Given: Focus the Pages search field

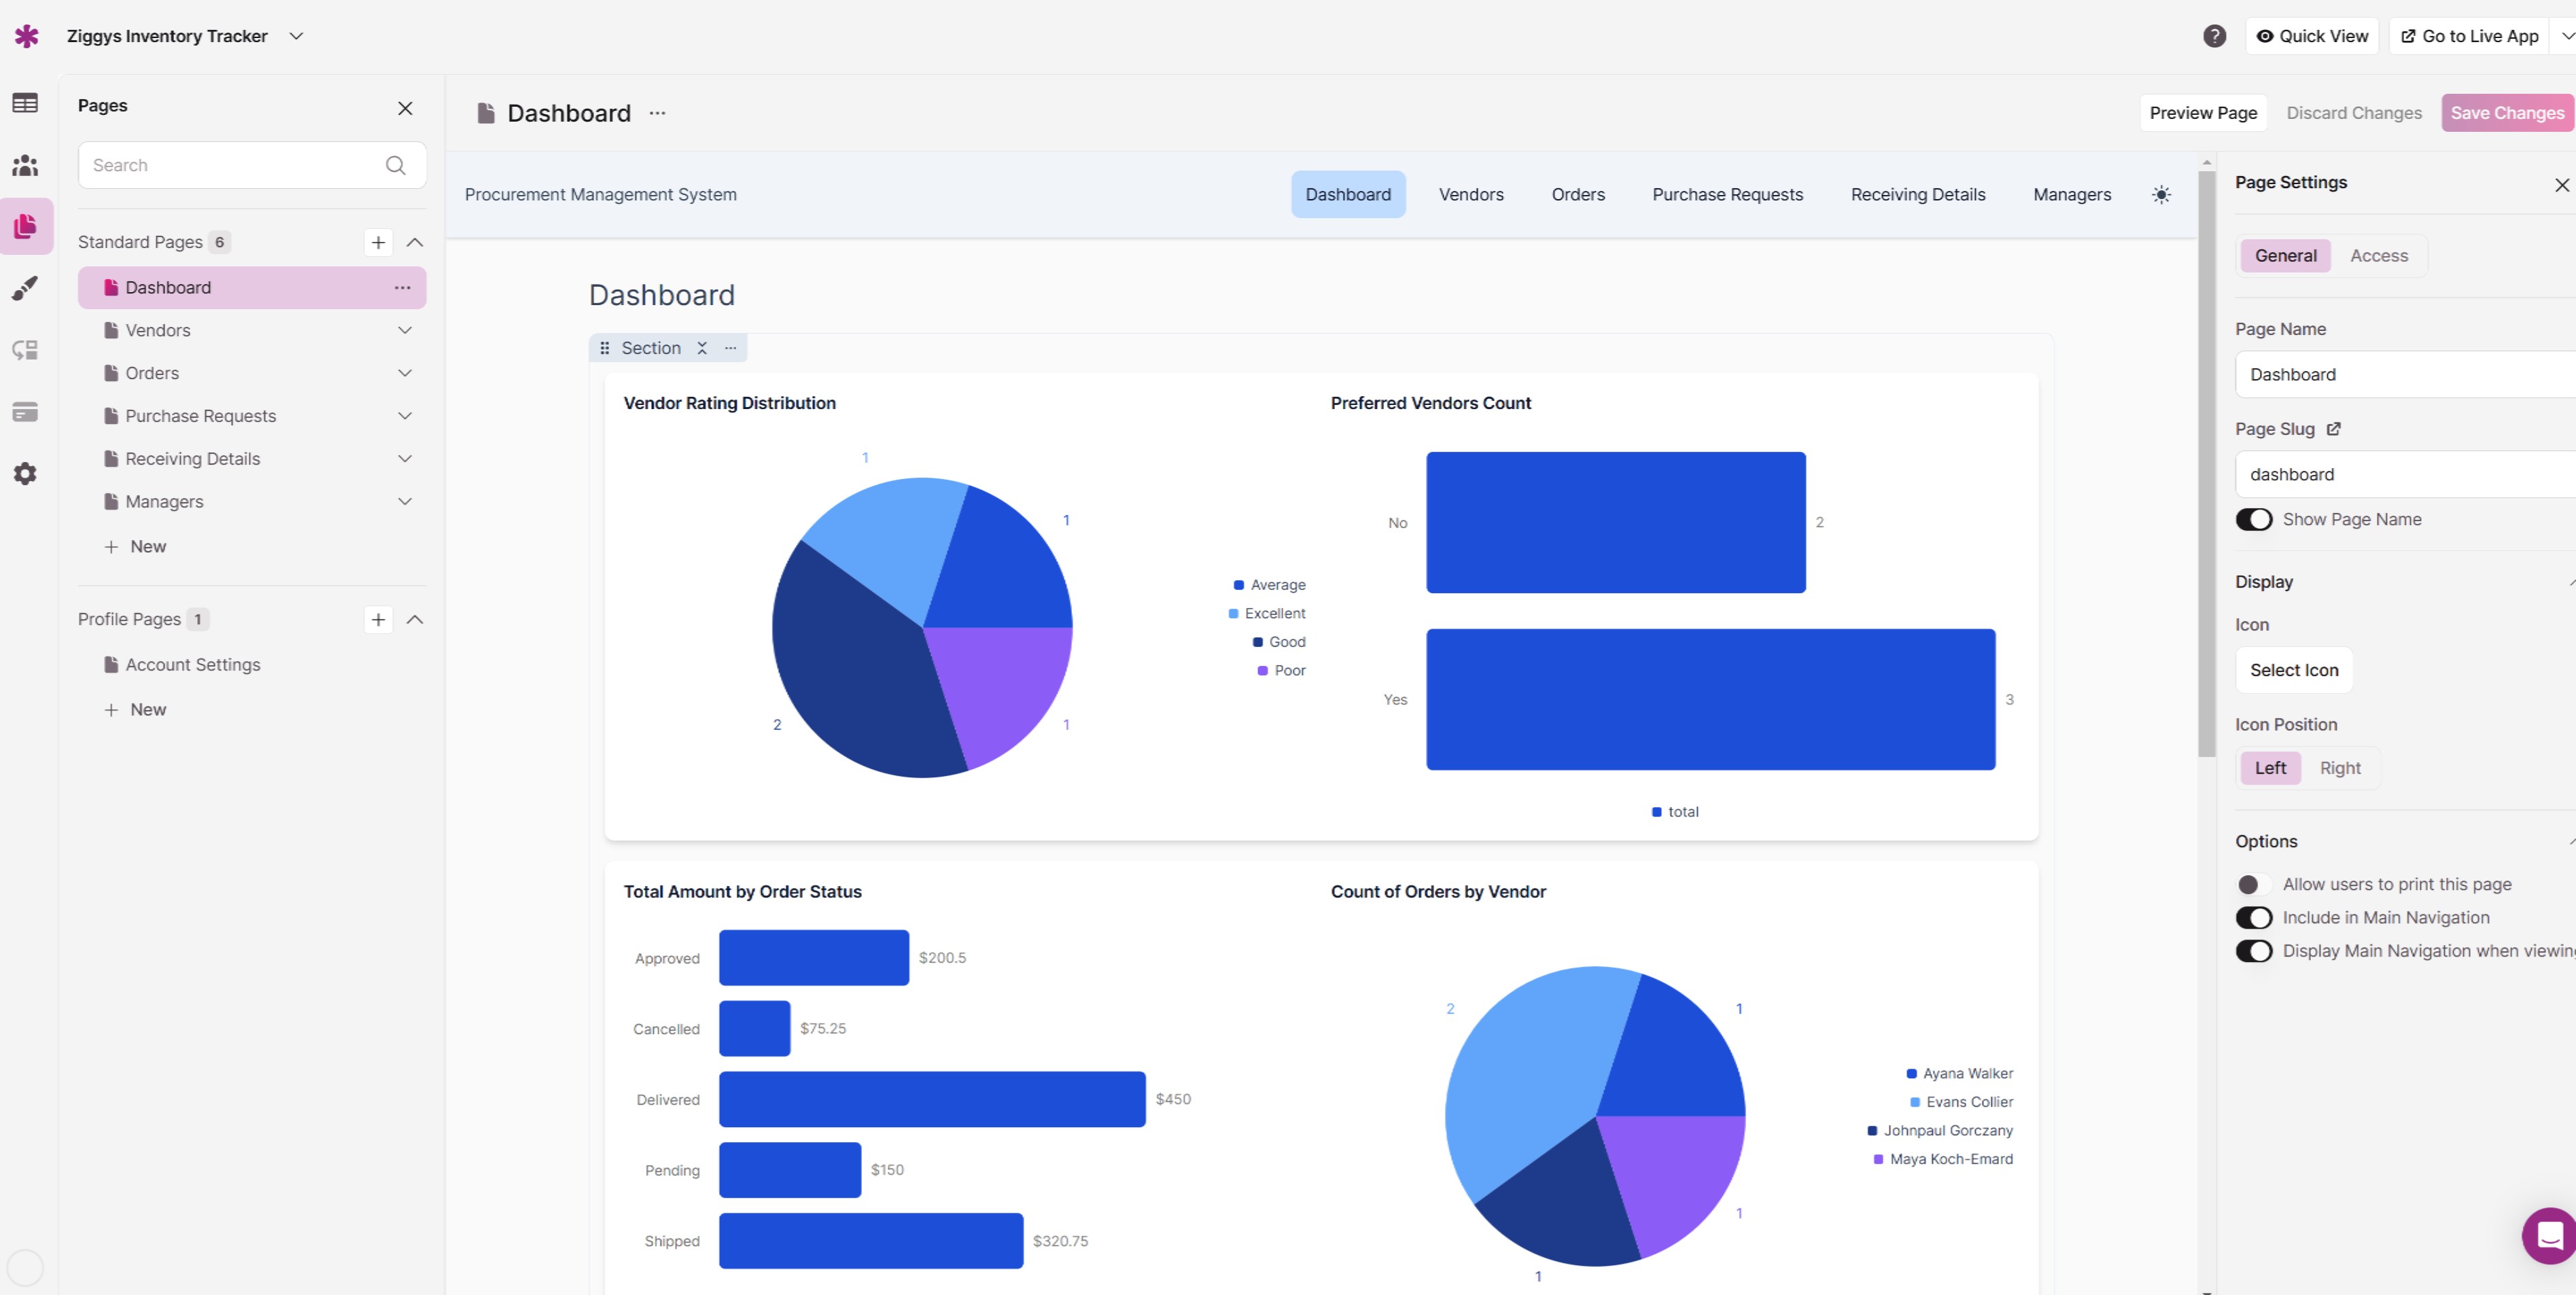Looking at the screenshot, I should pos(252,165).
